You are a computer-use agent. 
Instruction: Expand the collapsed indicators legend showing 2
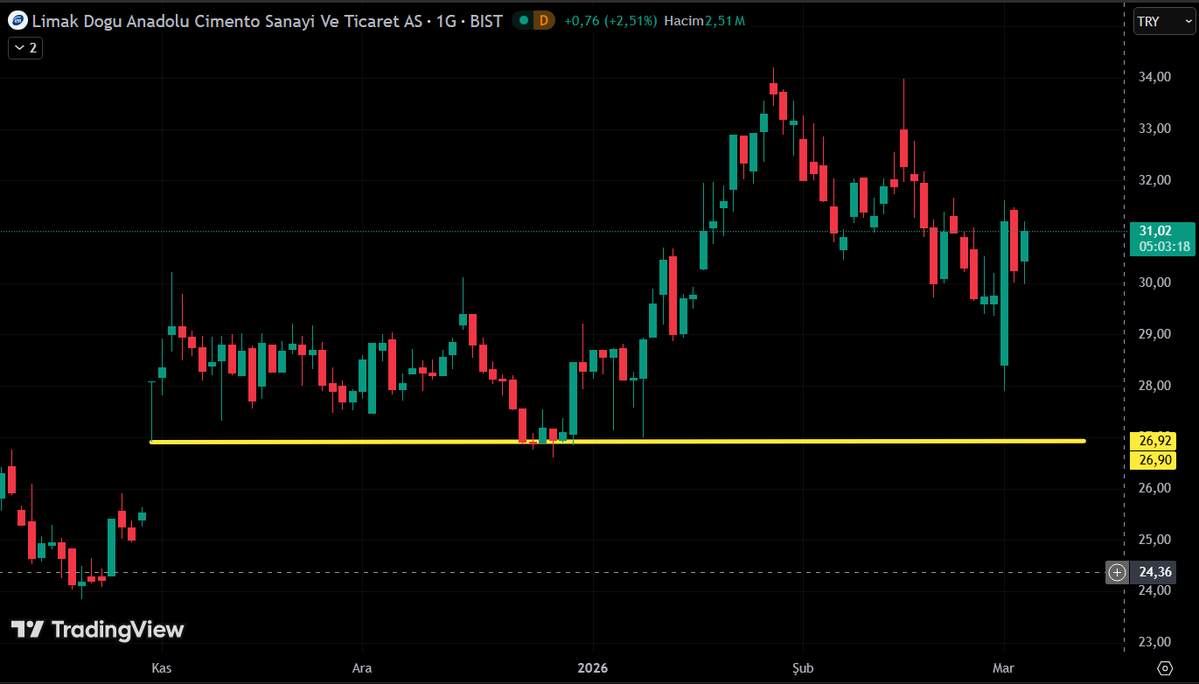(x=25, y=48)
